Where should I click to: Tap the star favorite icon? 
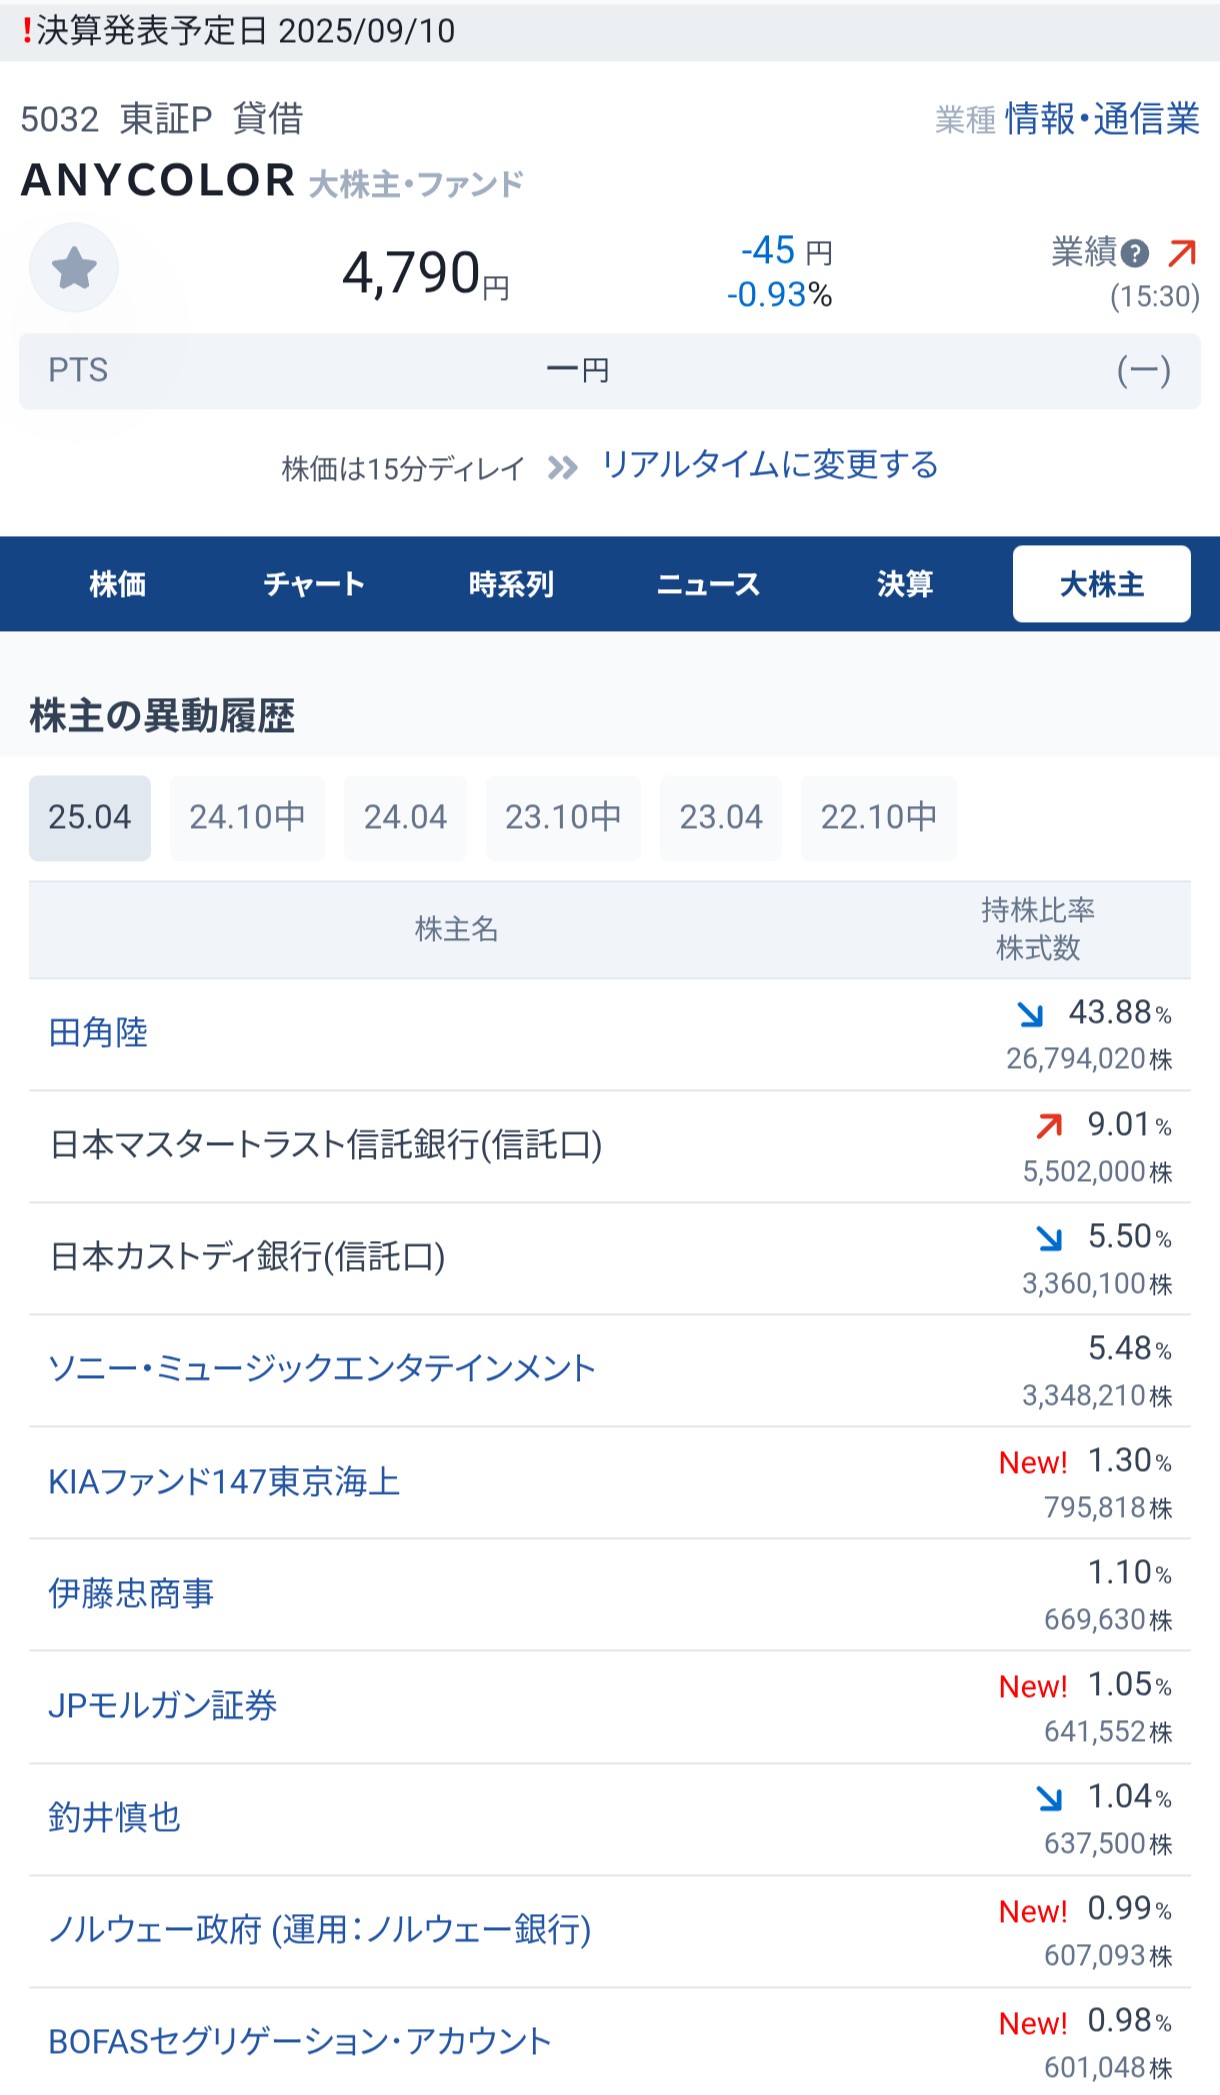coord(74,268)
